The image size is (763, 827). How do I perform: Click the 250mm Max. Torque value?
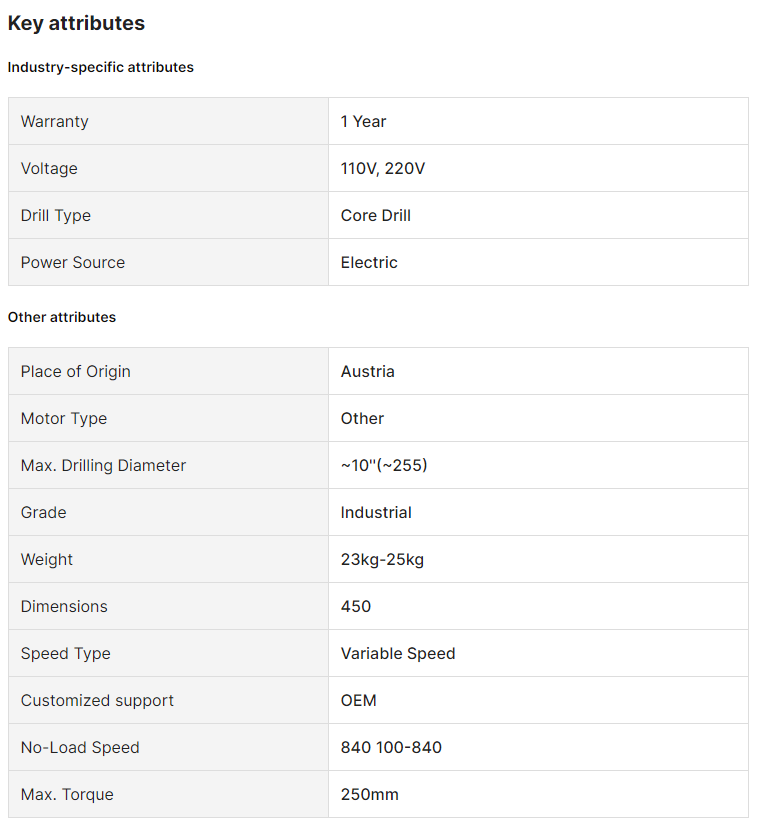coord(370,795)
